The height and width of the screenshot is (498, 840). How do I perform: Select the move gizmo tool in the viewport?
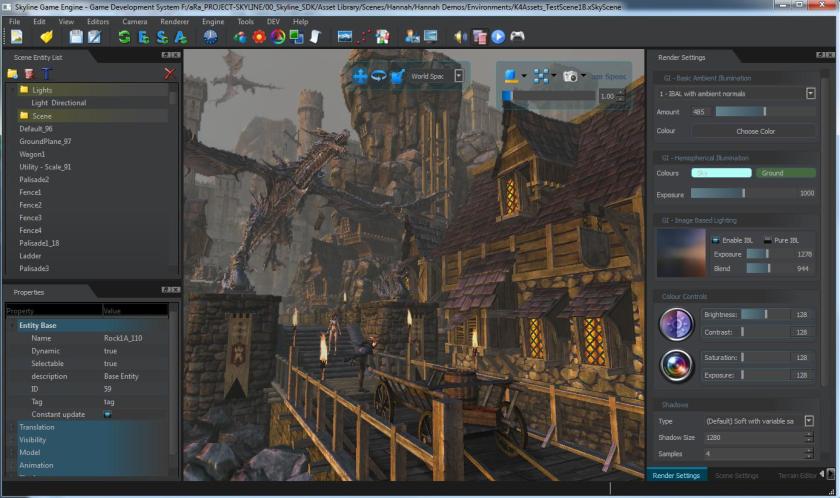pos(360,75)
